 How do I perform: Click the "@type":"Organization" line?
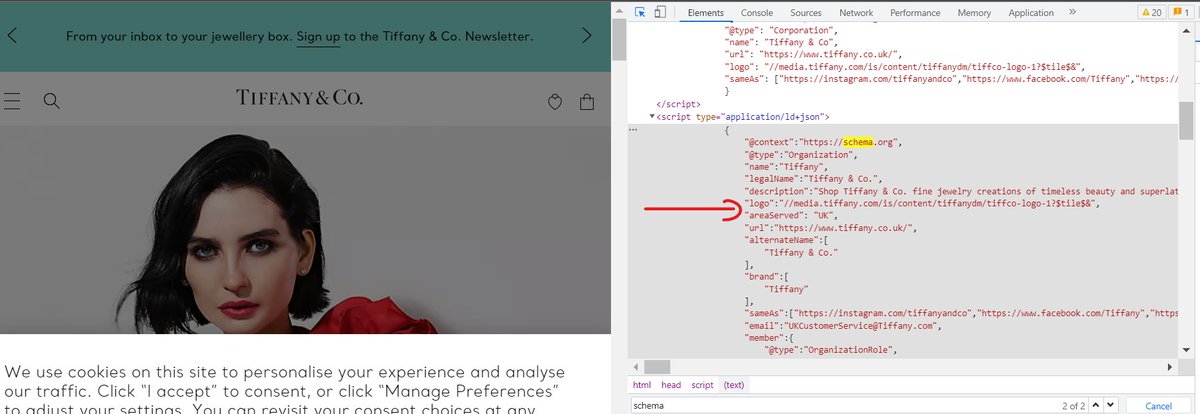801,154
